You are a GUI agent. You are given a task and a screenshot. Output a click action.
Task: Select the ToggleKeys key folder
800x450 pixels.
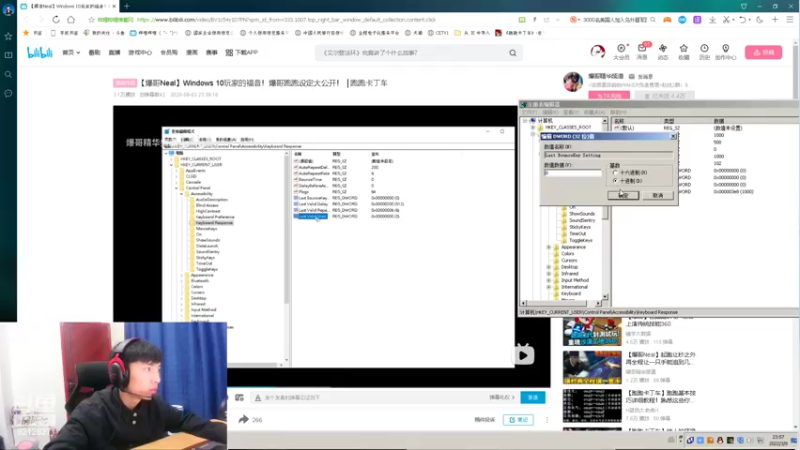581,240
